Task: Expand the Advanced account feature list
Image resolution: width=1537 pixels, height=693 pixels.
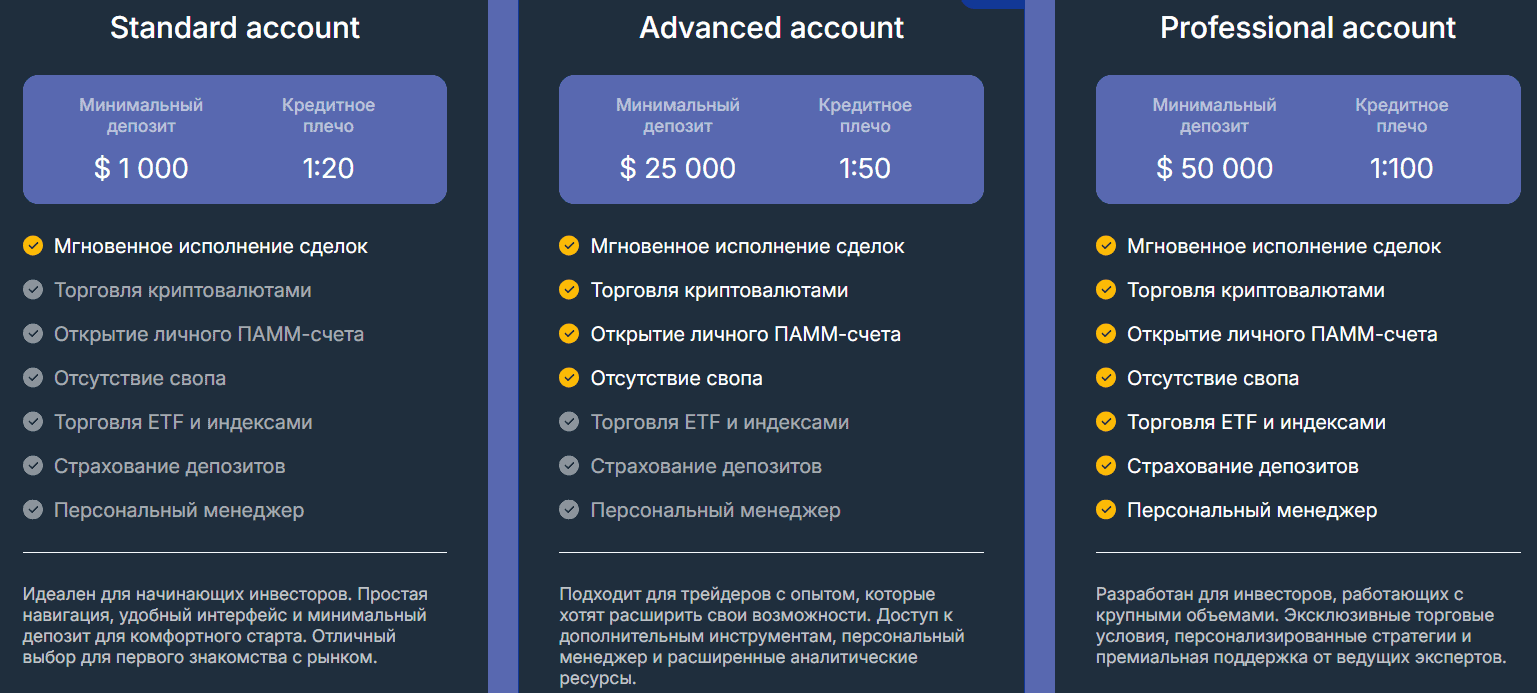Action: 771,377
